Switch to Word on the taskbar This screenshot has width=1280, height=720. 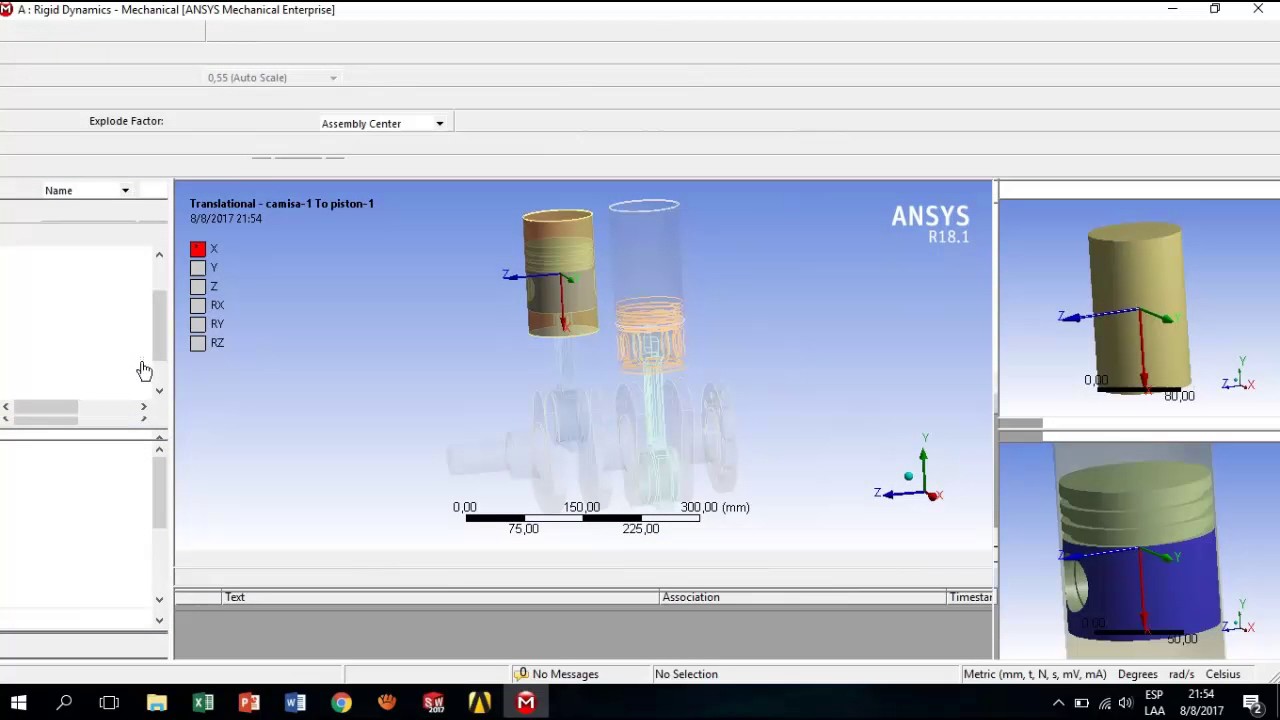point(295,703)
